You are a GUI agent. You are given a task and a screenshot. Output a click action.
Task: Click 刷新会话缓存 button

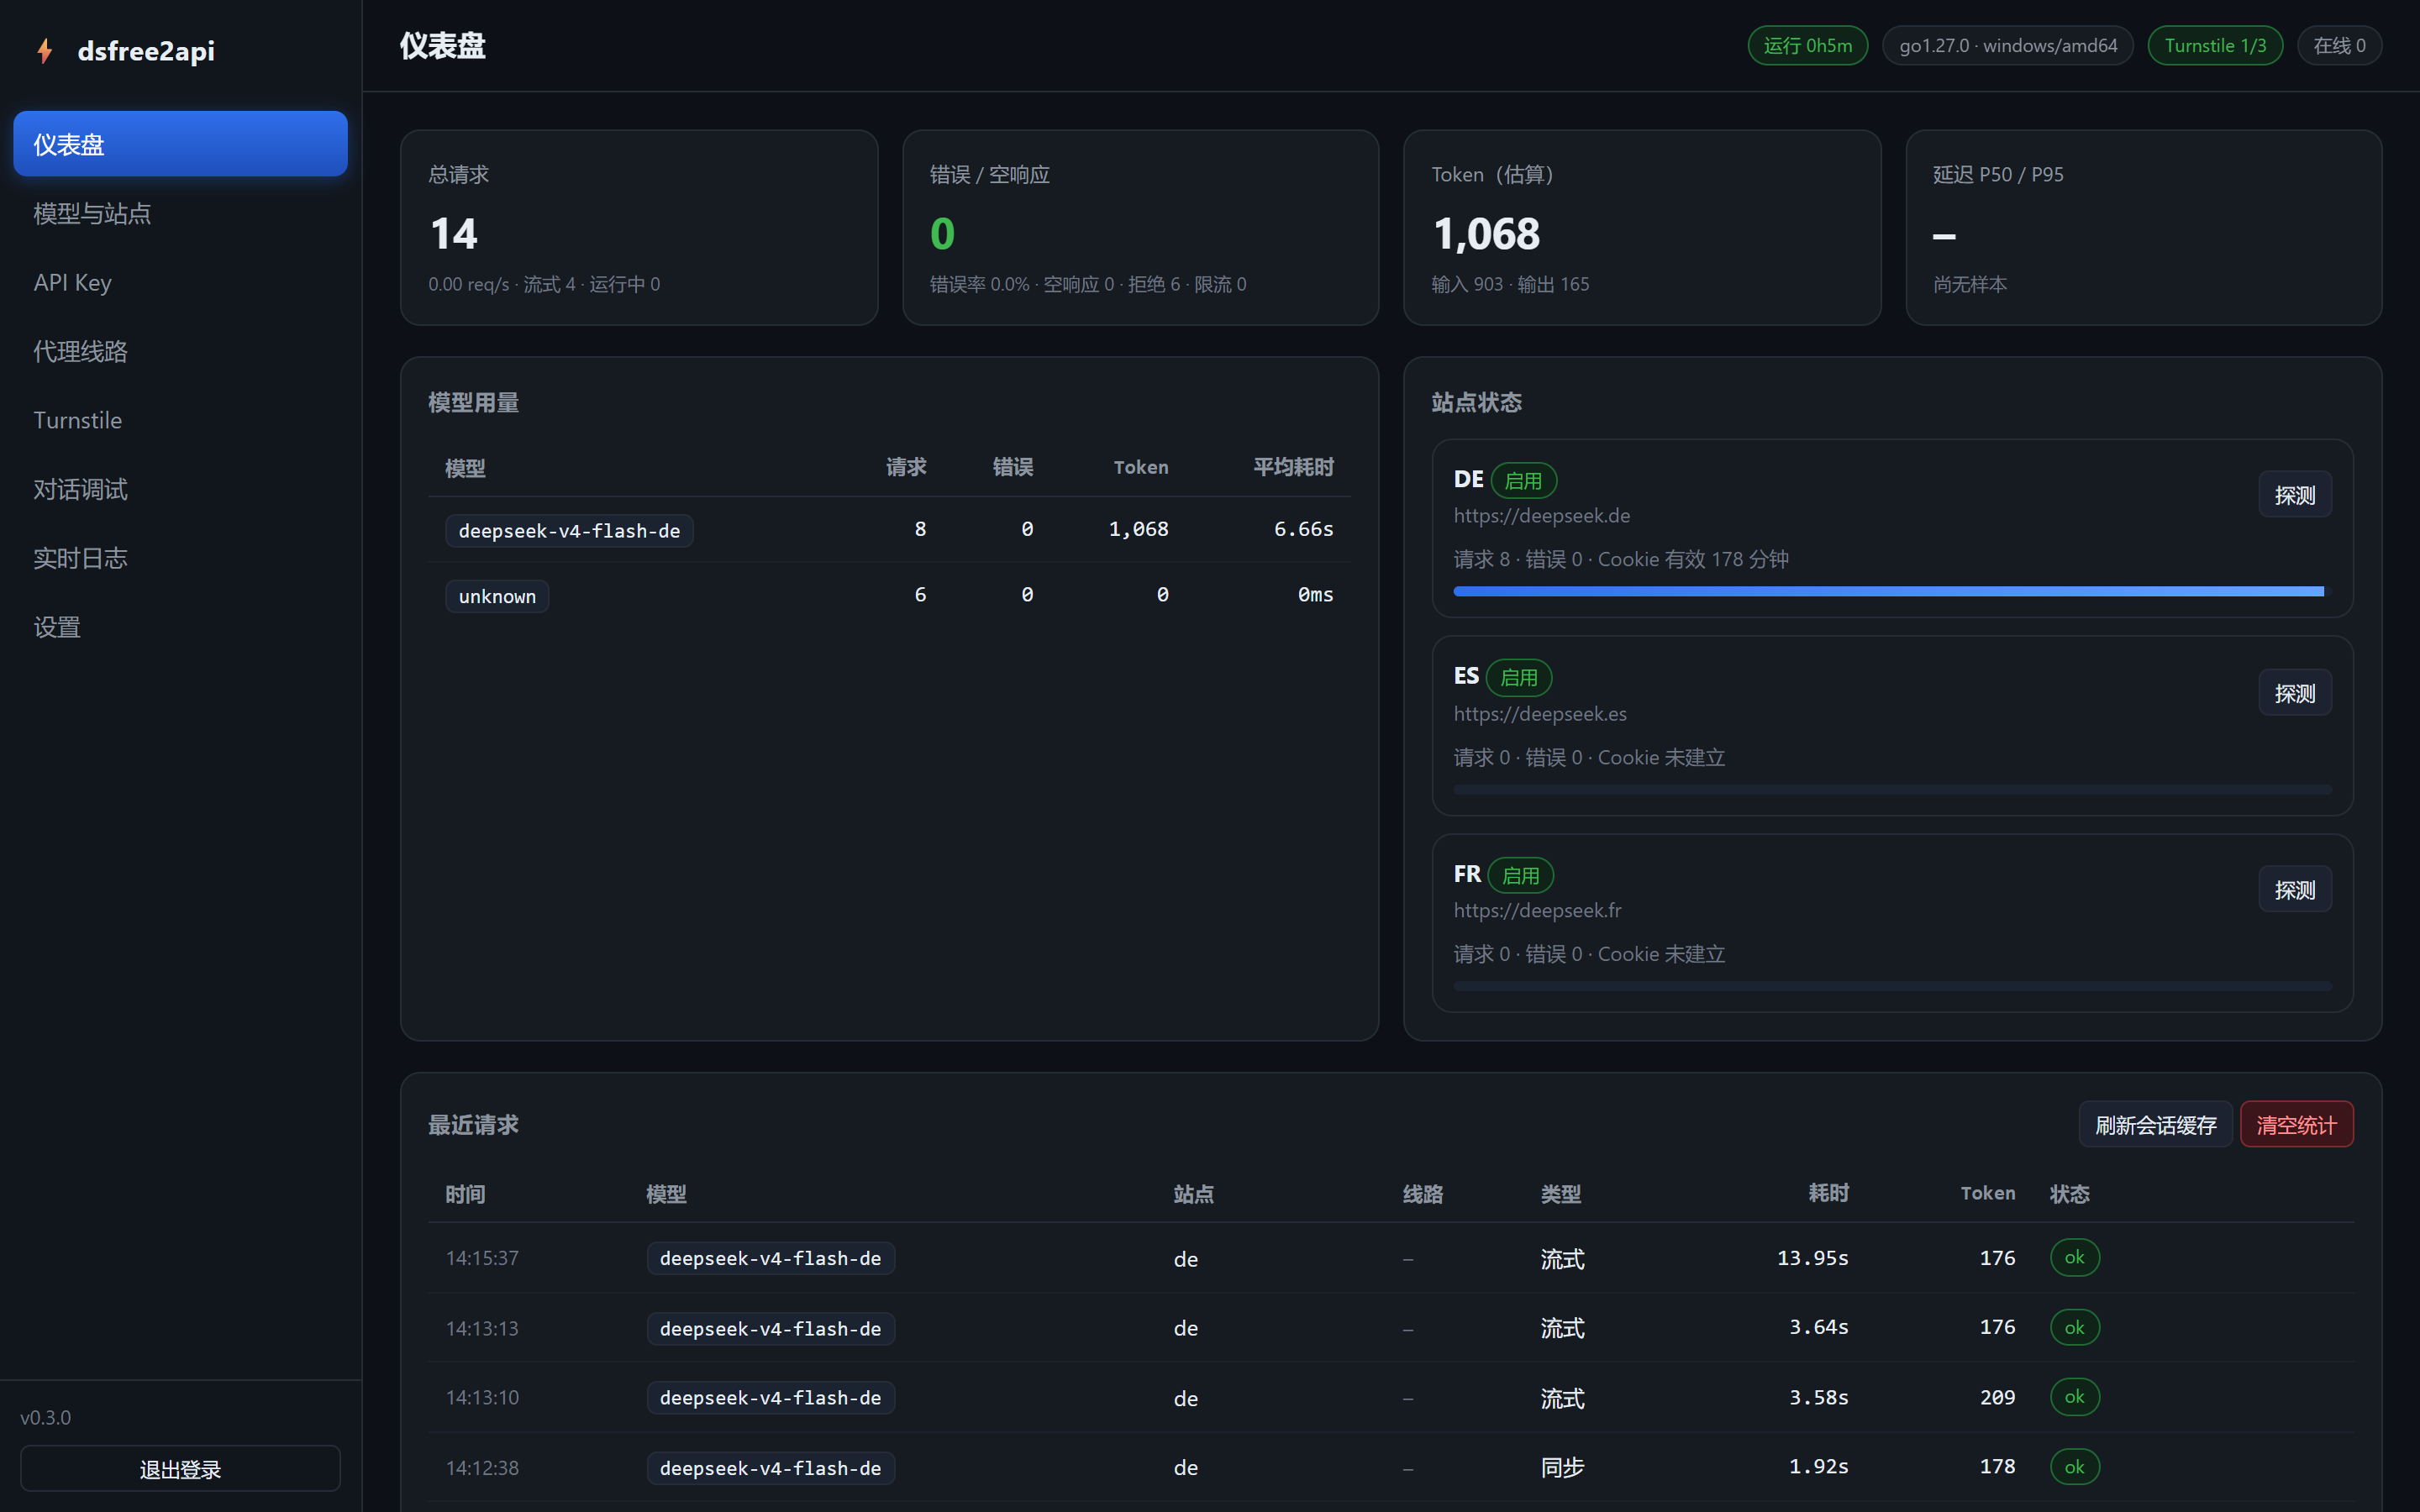coord(2156,1125)
